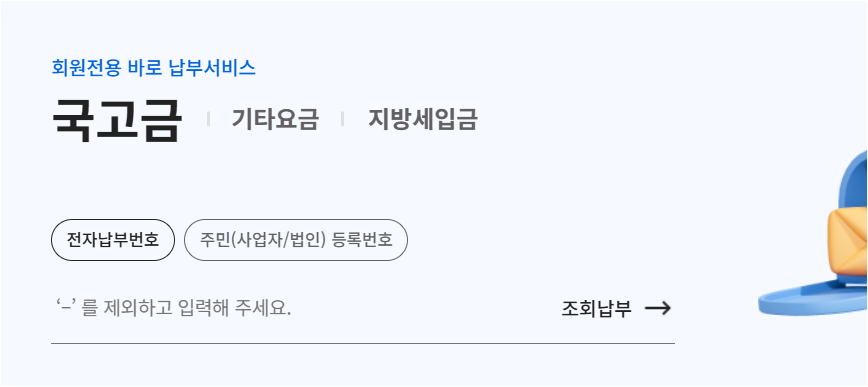Choose the 전자납부번호 option pill
The width and height of the screenshot is (868, 387).
(113, 240)
